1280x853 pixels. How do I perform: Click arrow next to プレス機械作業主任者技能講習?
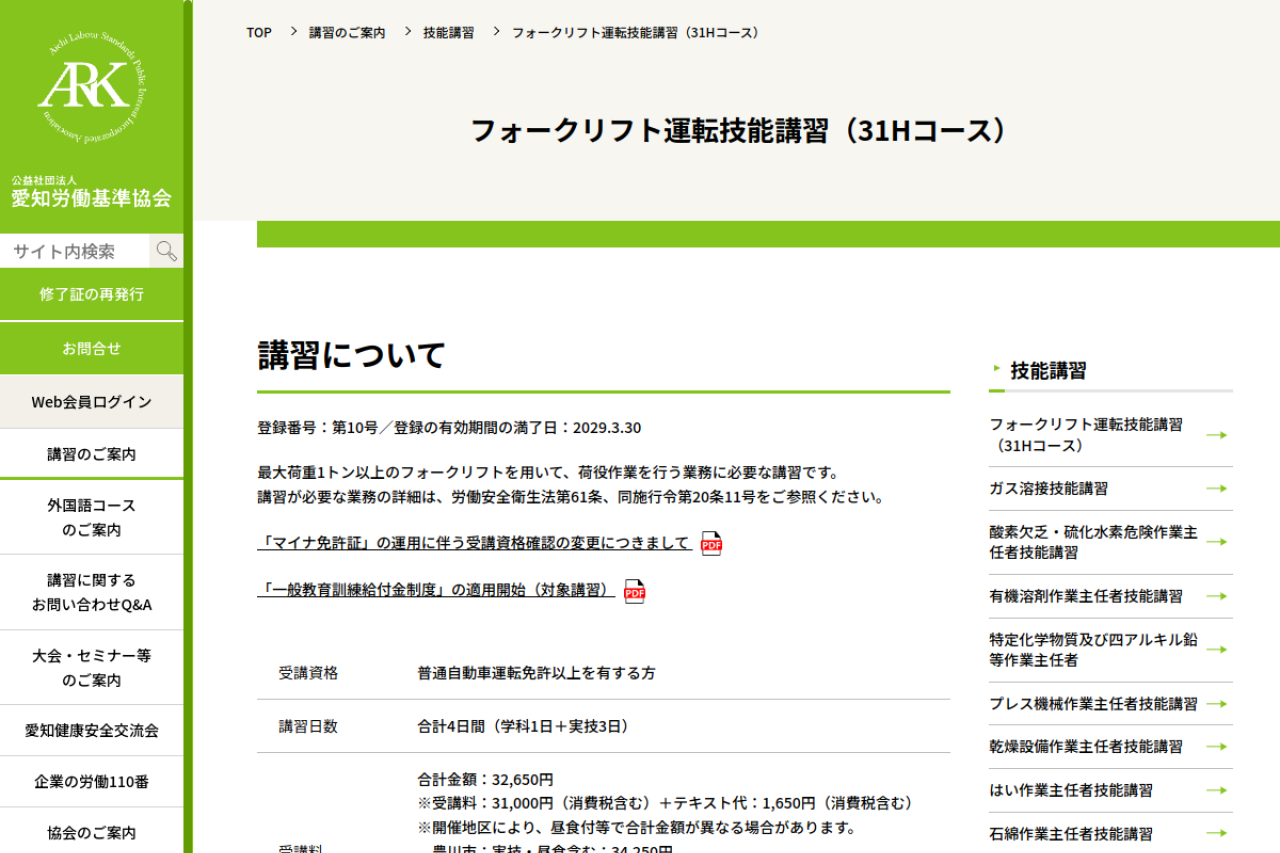click(1216, 704)
